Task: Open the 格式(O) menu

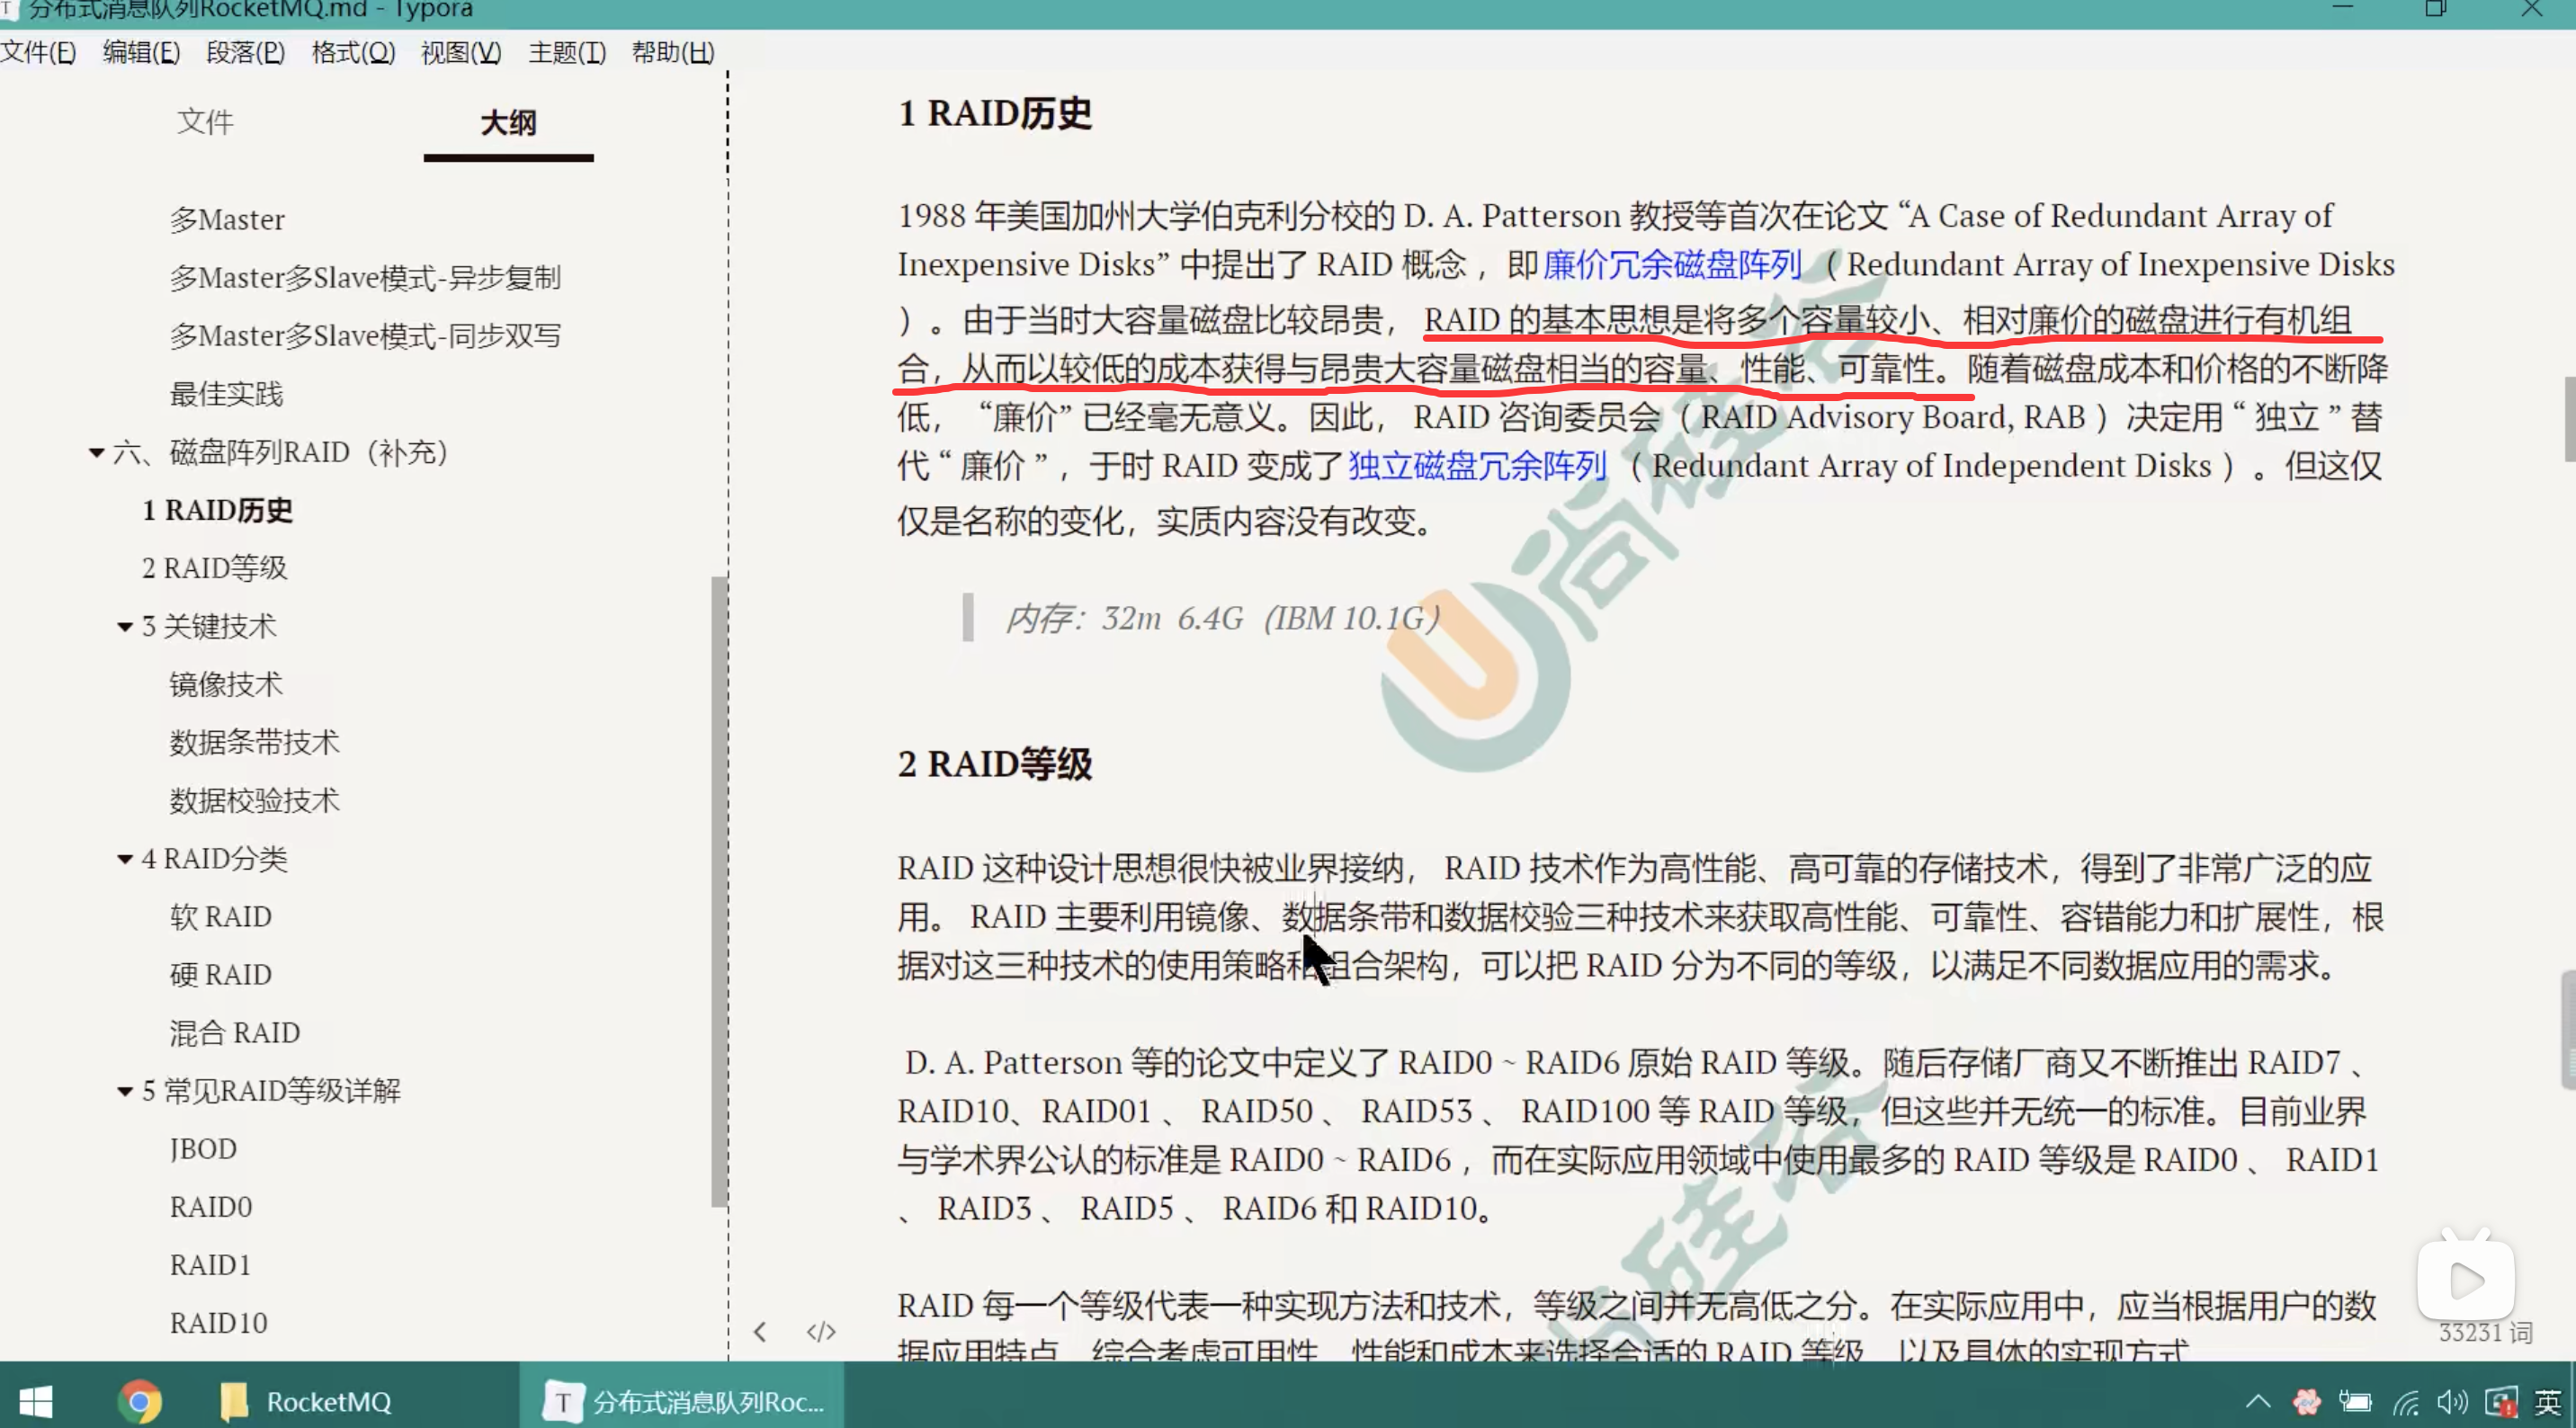Action: pyautogui.click(x=353, y=52)
